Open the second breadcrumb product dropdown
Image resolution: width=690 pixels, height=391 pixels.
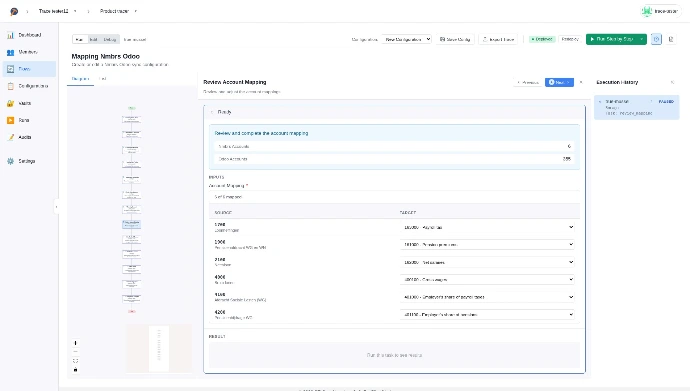tap(136, 11)
